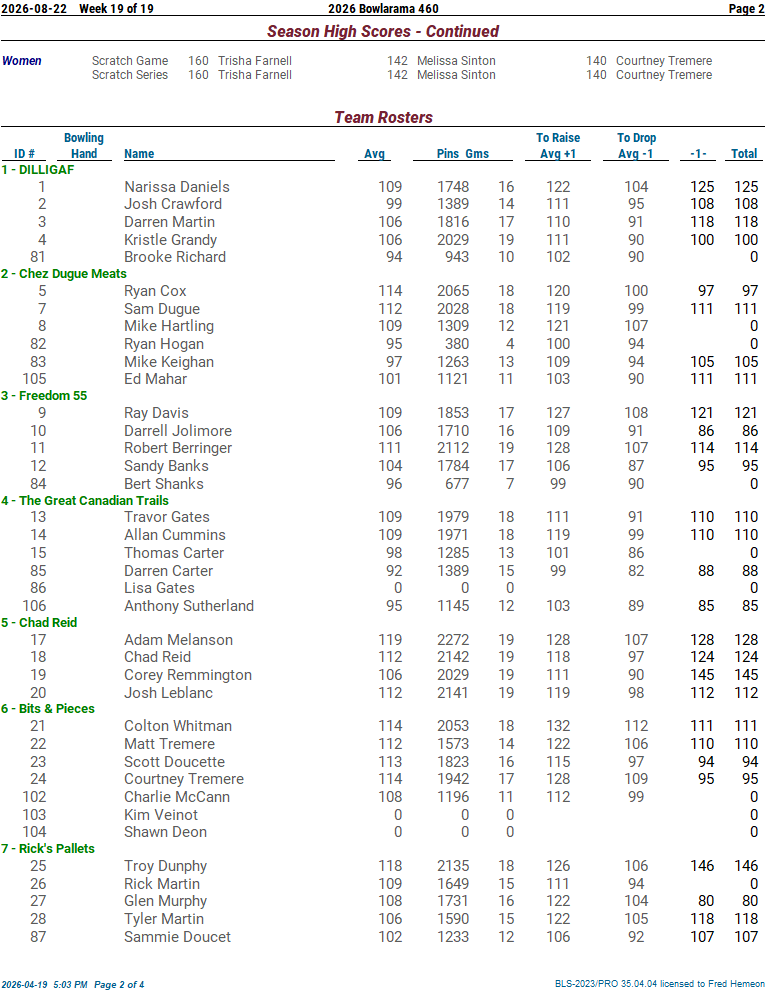The height and width of the screenshot is (991, 768).
Task: Select bowler Narissa Daniels in the roster
Action: [176, 187]
